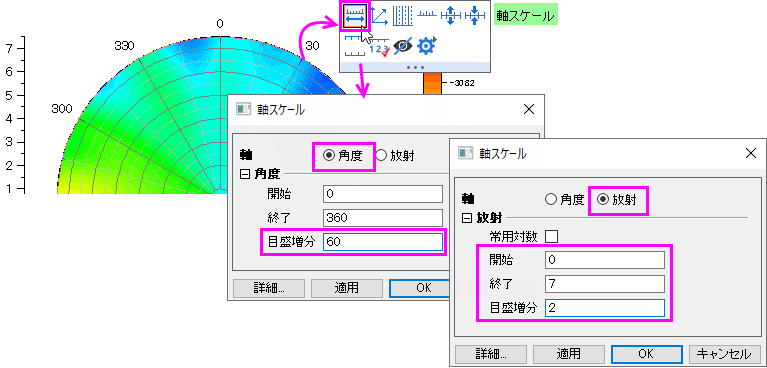This screenshot has height=368, width=767.
Task: Click the opposite axis rulers icon
Action: click(355, 46)
